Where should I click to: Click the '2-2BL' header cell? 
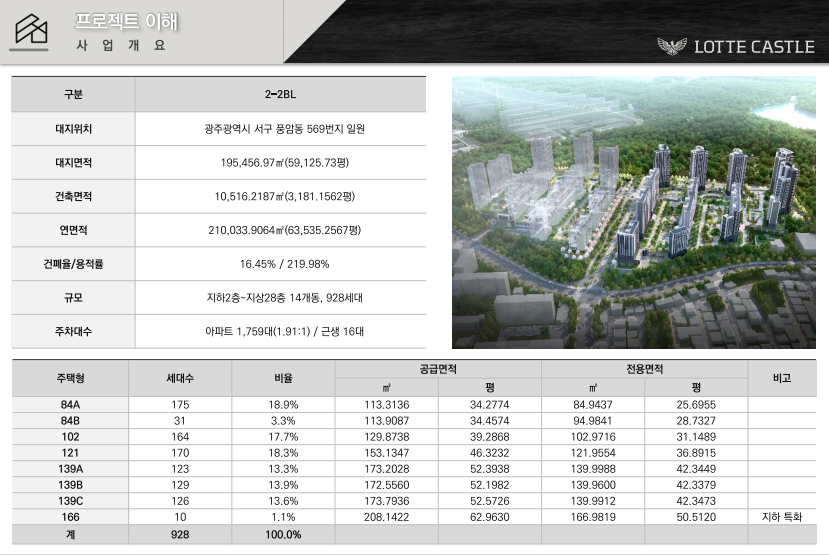coord(280,94)
